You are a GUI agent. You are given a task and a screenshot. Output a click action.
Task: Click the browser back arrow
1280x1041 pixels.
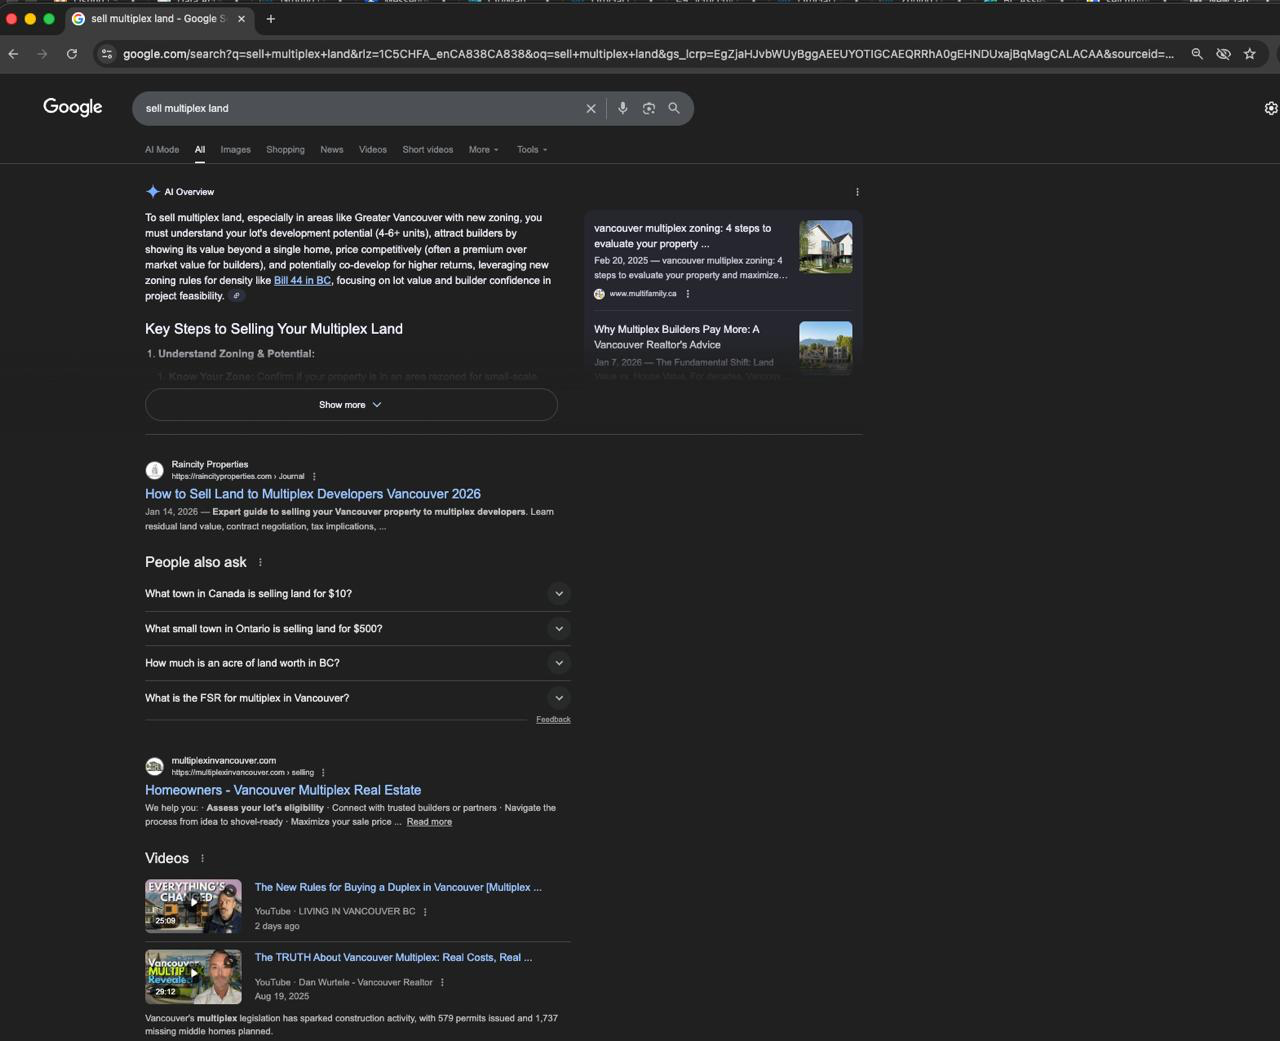coord(13,54)
